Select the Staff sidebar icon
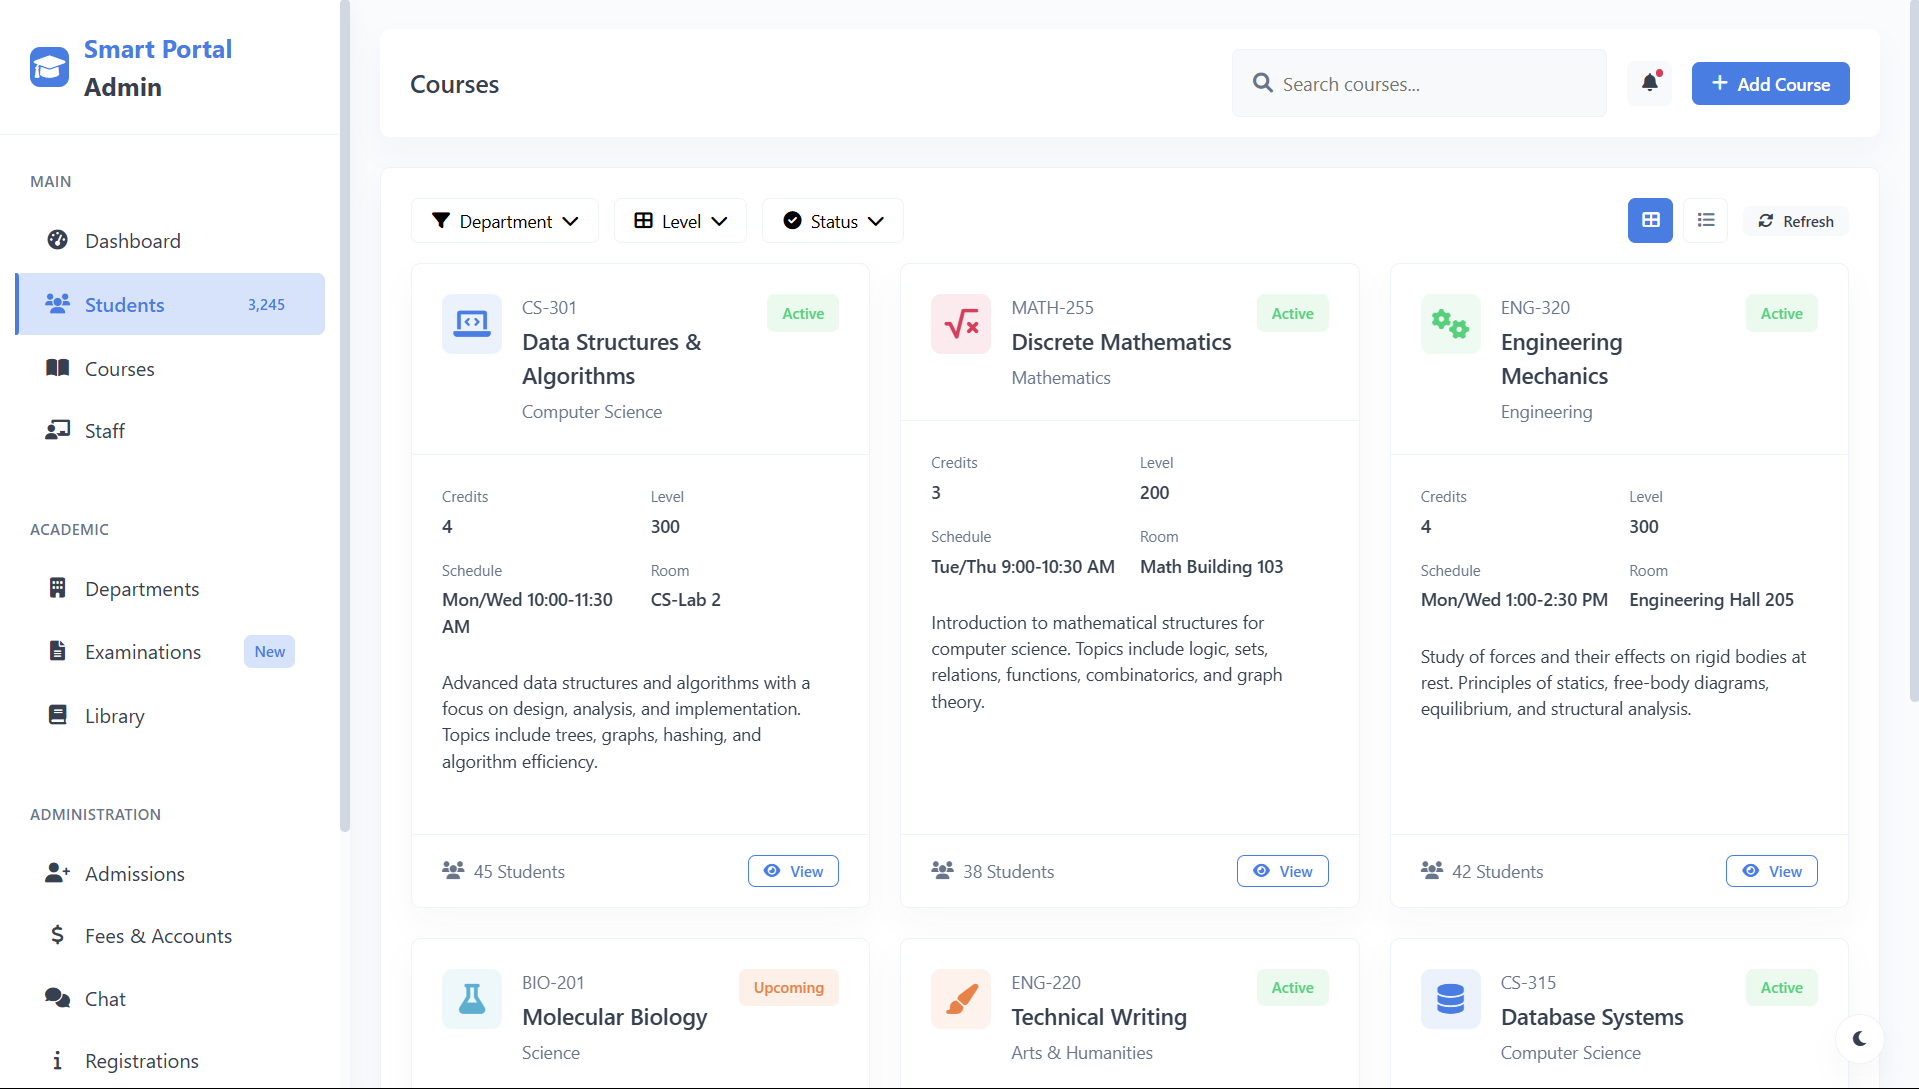1919x1089 pixels. (x=58, y=430)
